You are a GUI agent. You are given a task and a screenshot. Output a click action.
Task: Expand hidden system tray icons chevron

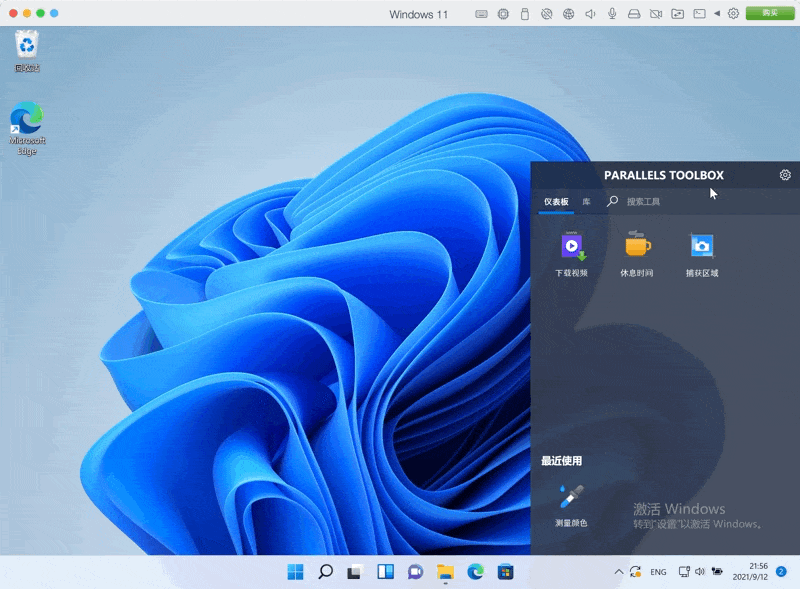(619, 572)
